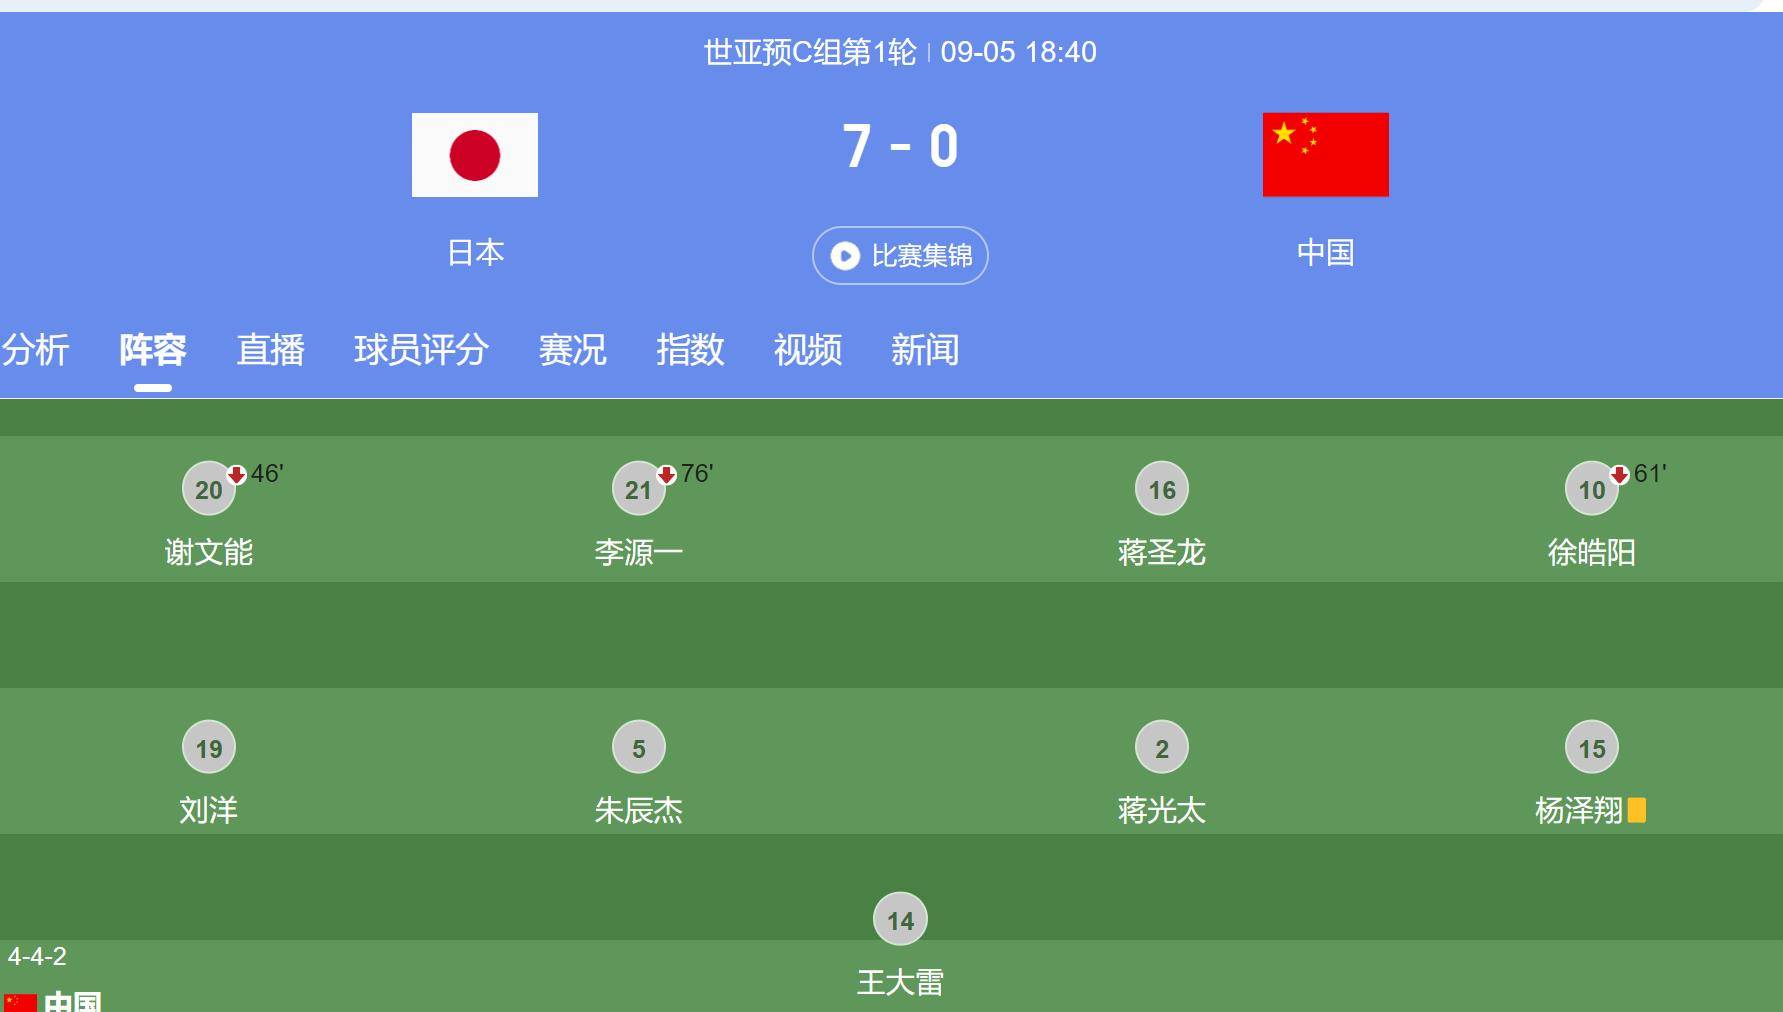Open the 新闻 tab

click(x=925, y=351)
